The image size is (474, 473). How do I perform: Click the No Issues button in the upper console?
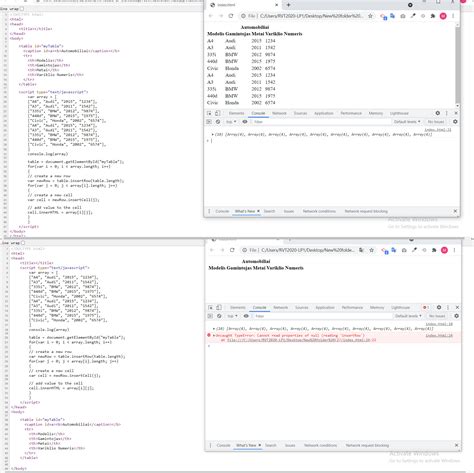coord(436,122)
